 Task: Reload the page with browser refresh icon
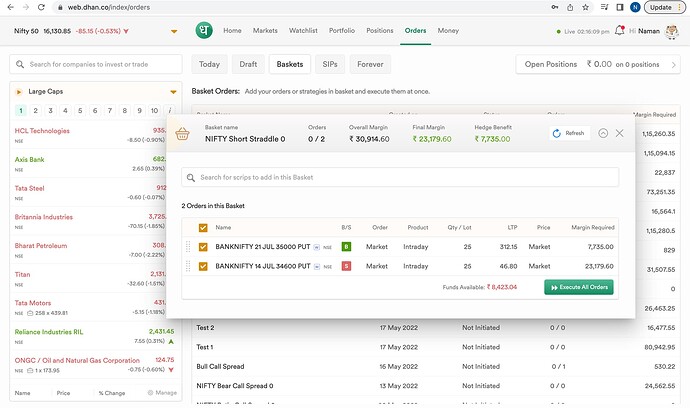click(41, 7)
